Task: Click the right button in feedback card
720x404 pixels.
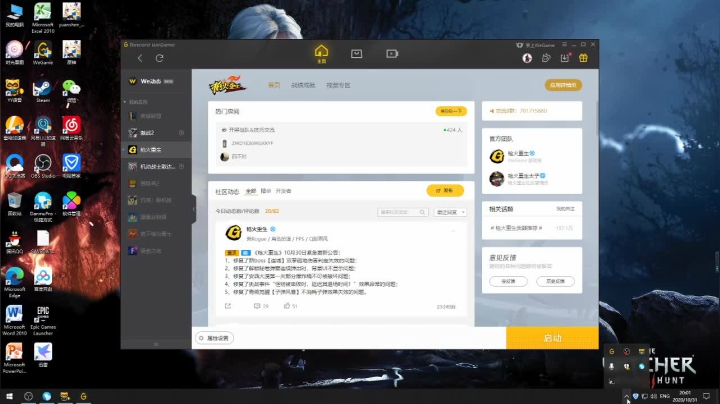Action: pyautogui.click(x=555, y=281)
